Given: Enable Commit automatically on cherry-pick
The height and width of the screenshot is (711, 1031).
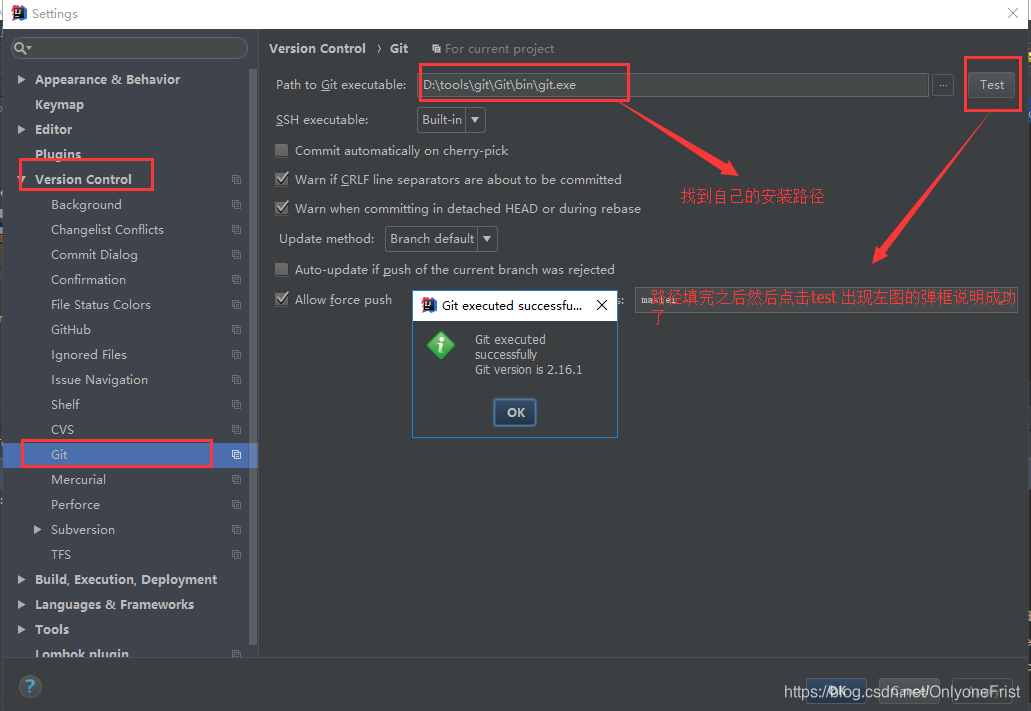Looking at the screenshot, I should pyautogui.click(x=281, y=151).
